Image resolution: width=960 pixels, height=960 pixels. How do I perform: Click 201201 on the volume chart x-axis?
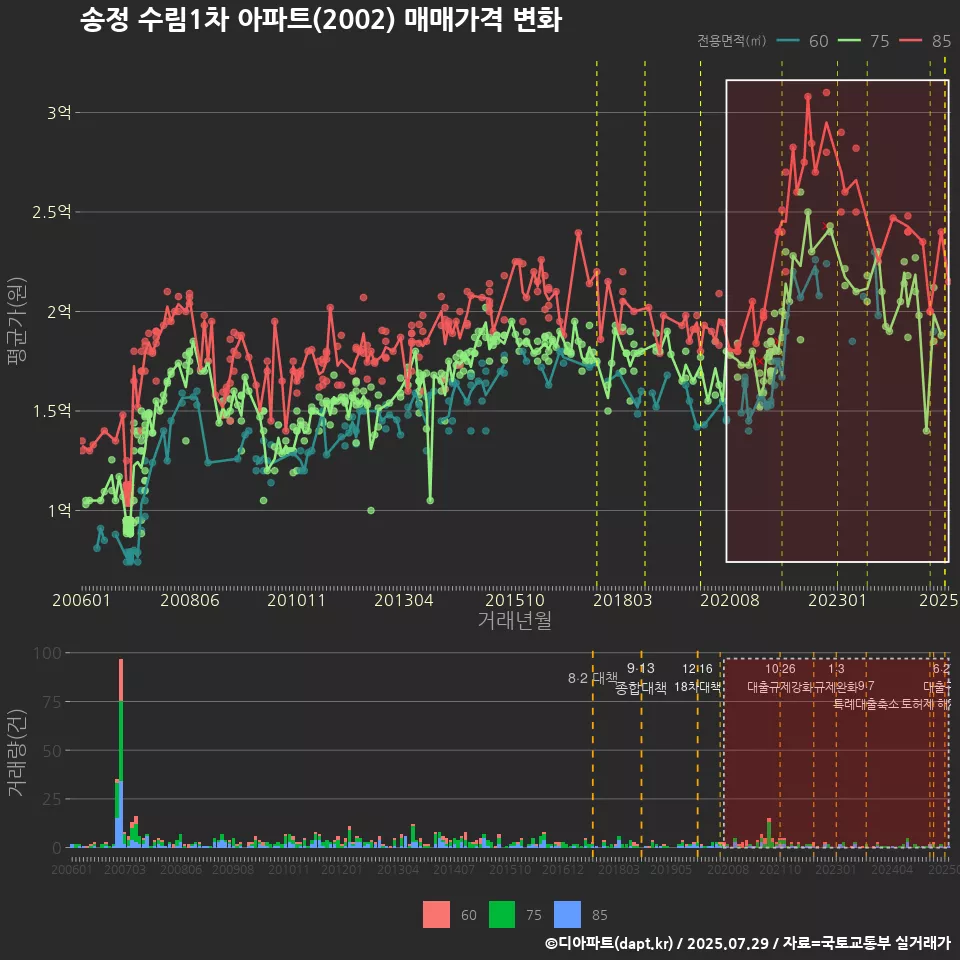point(342,869)
